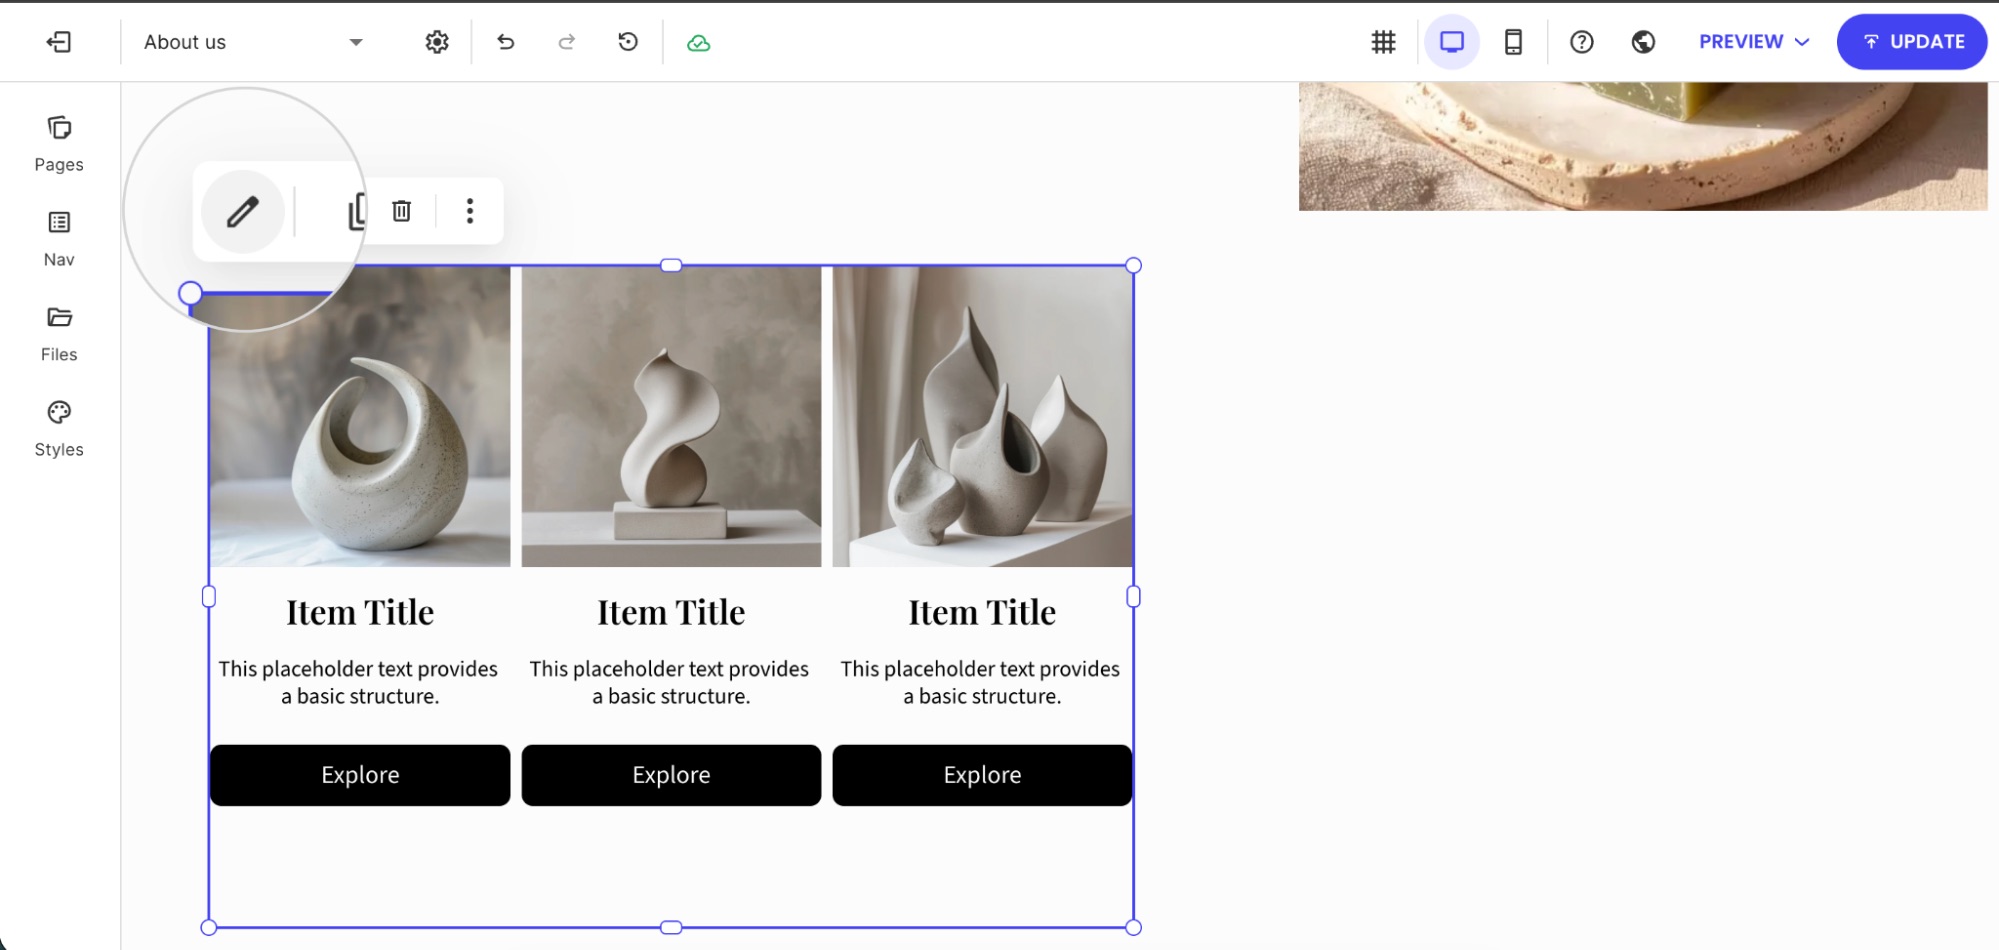Click the exit editor icon
This screenshot has height=950, width=1999.
pyautogui.click(x=59, y=42)
